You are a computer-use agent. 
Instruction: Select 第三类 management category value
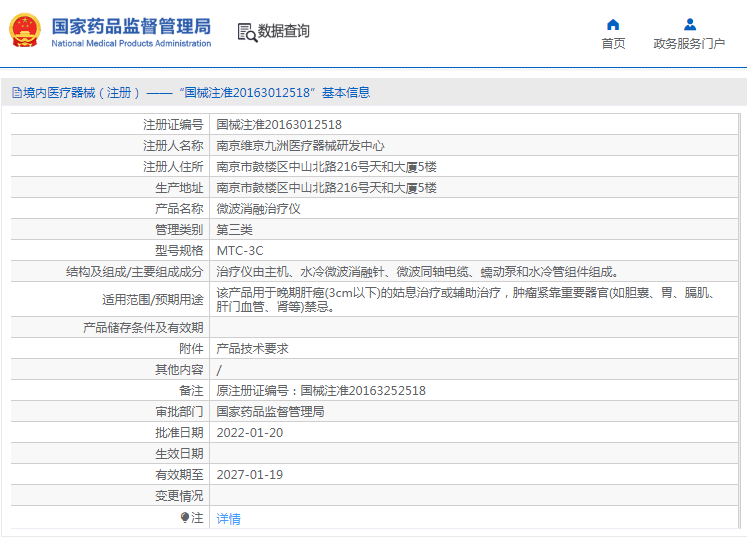click(234, 230)
